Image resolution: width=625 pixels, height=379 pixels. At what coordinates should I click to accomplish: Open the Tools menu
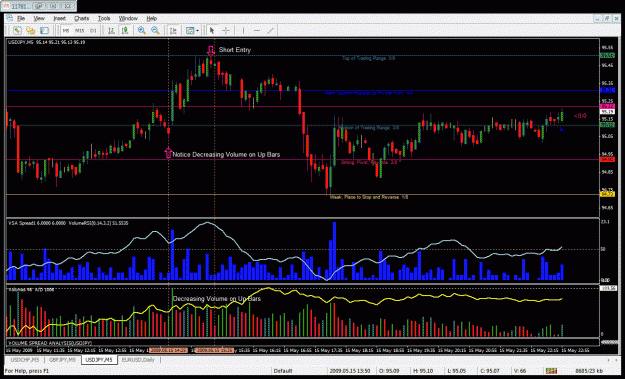tap(104, 18)
